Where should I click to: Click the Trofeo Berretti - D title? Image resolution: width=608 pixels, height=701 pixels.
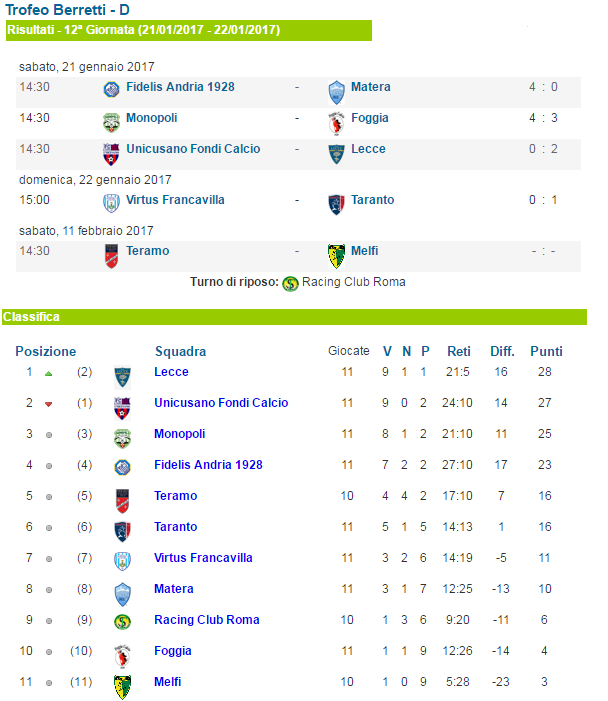(x=67, y=9)
